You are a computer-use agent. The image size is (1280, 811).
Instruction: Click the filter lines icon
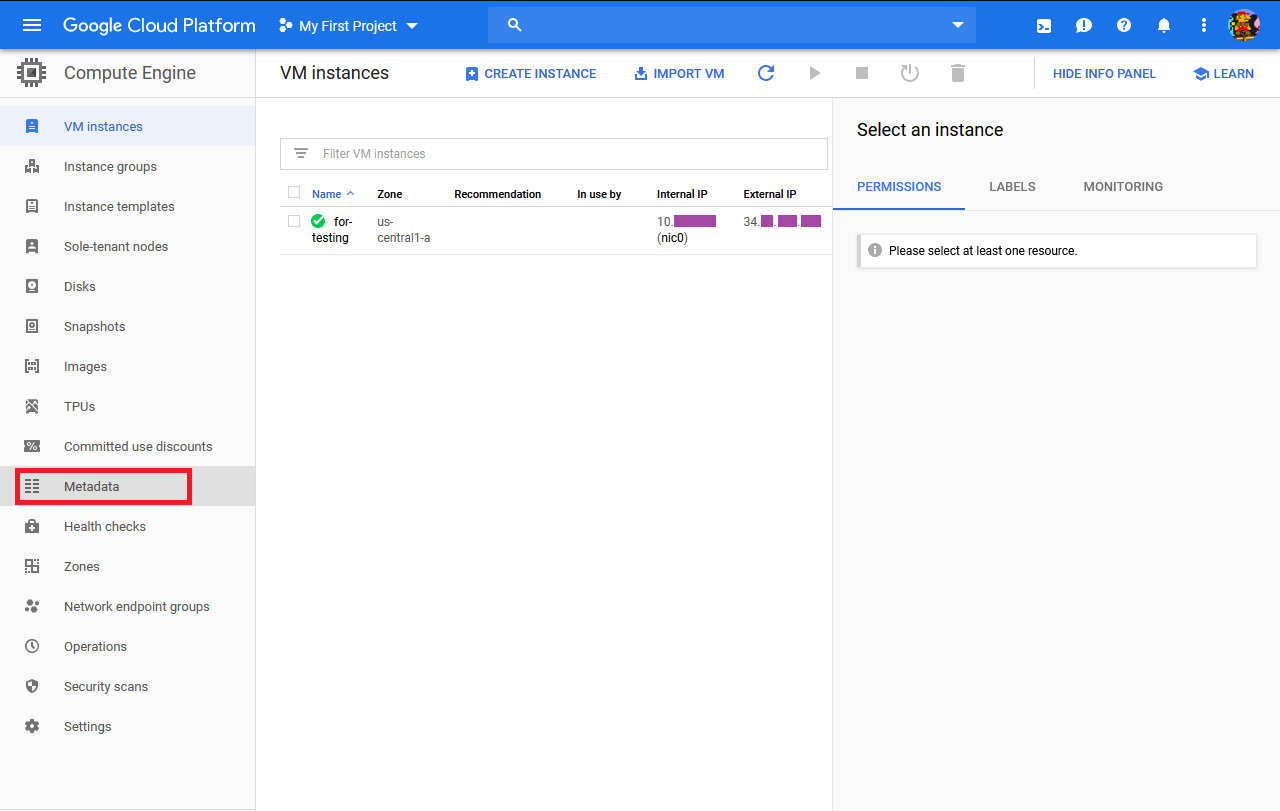301,154
